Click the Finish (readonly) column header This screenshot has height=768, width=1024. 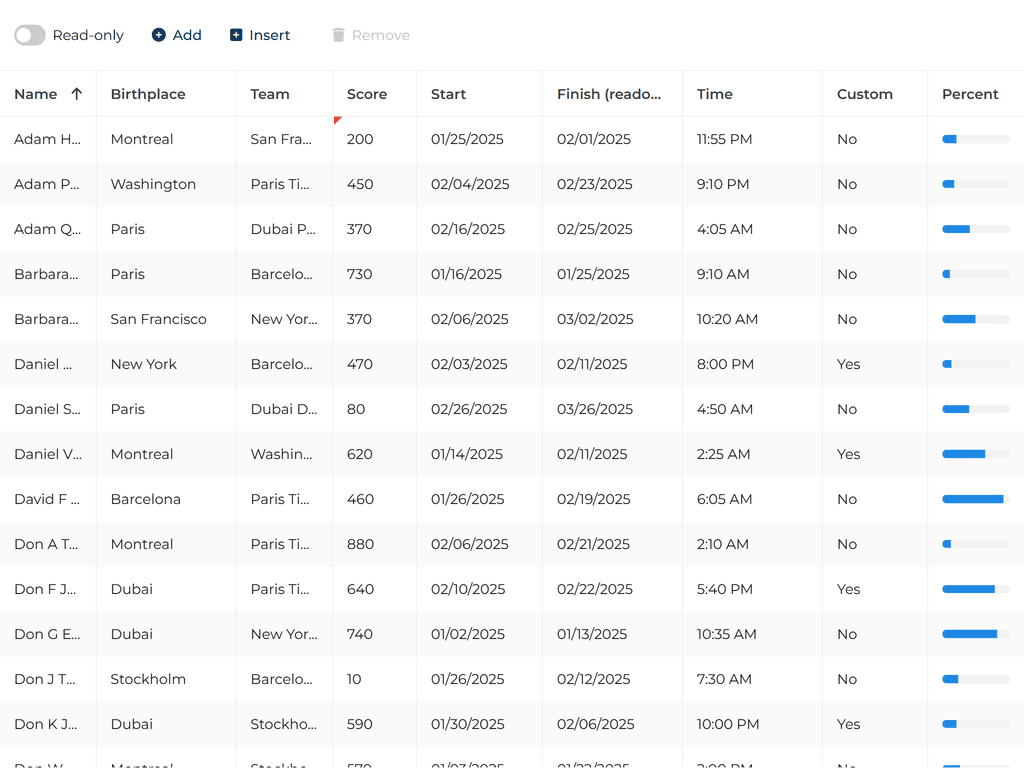click(609, 94)
